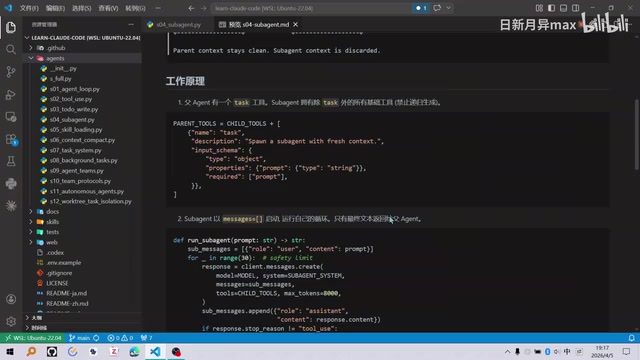This screenshot has width=640, height=360.
Task: Show hidden system tray icons
Action: pos(507,351)
